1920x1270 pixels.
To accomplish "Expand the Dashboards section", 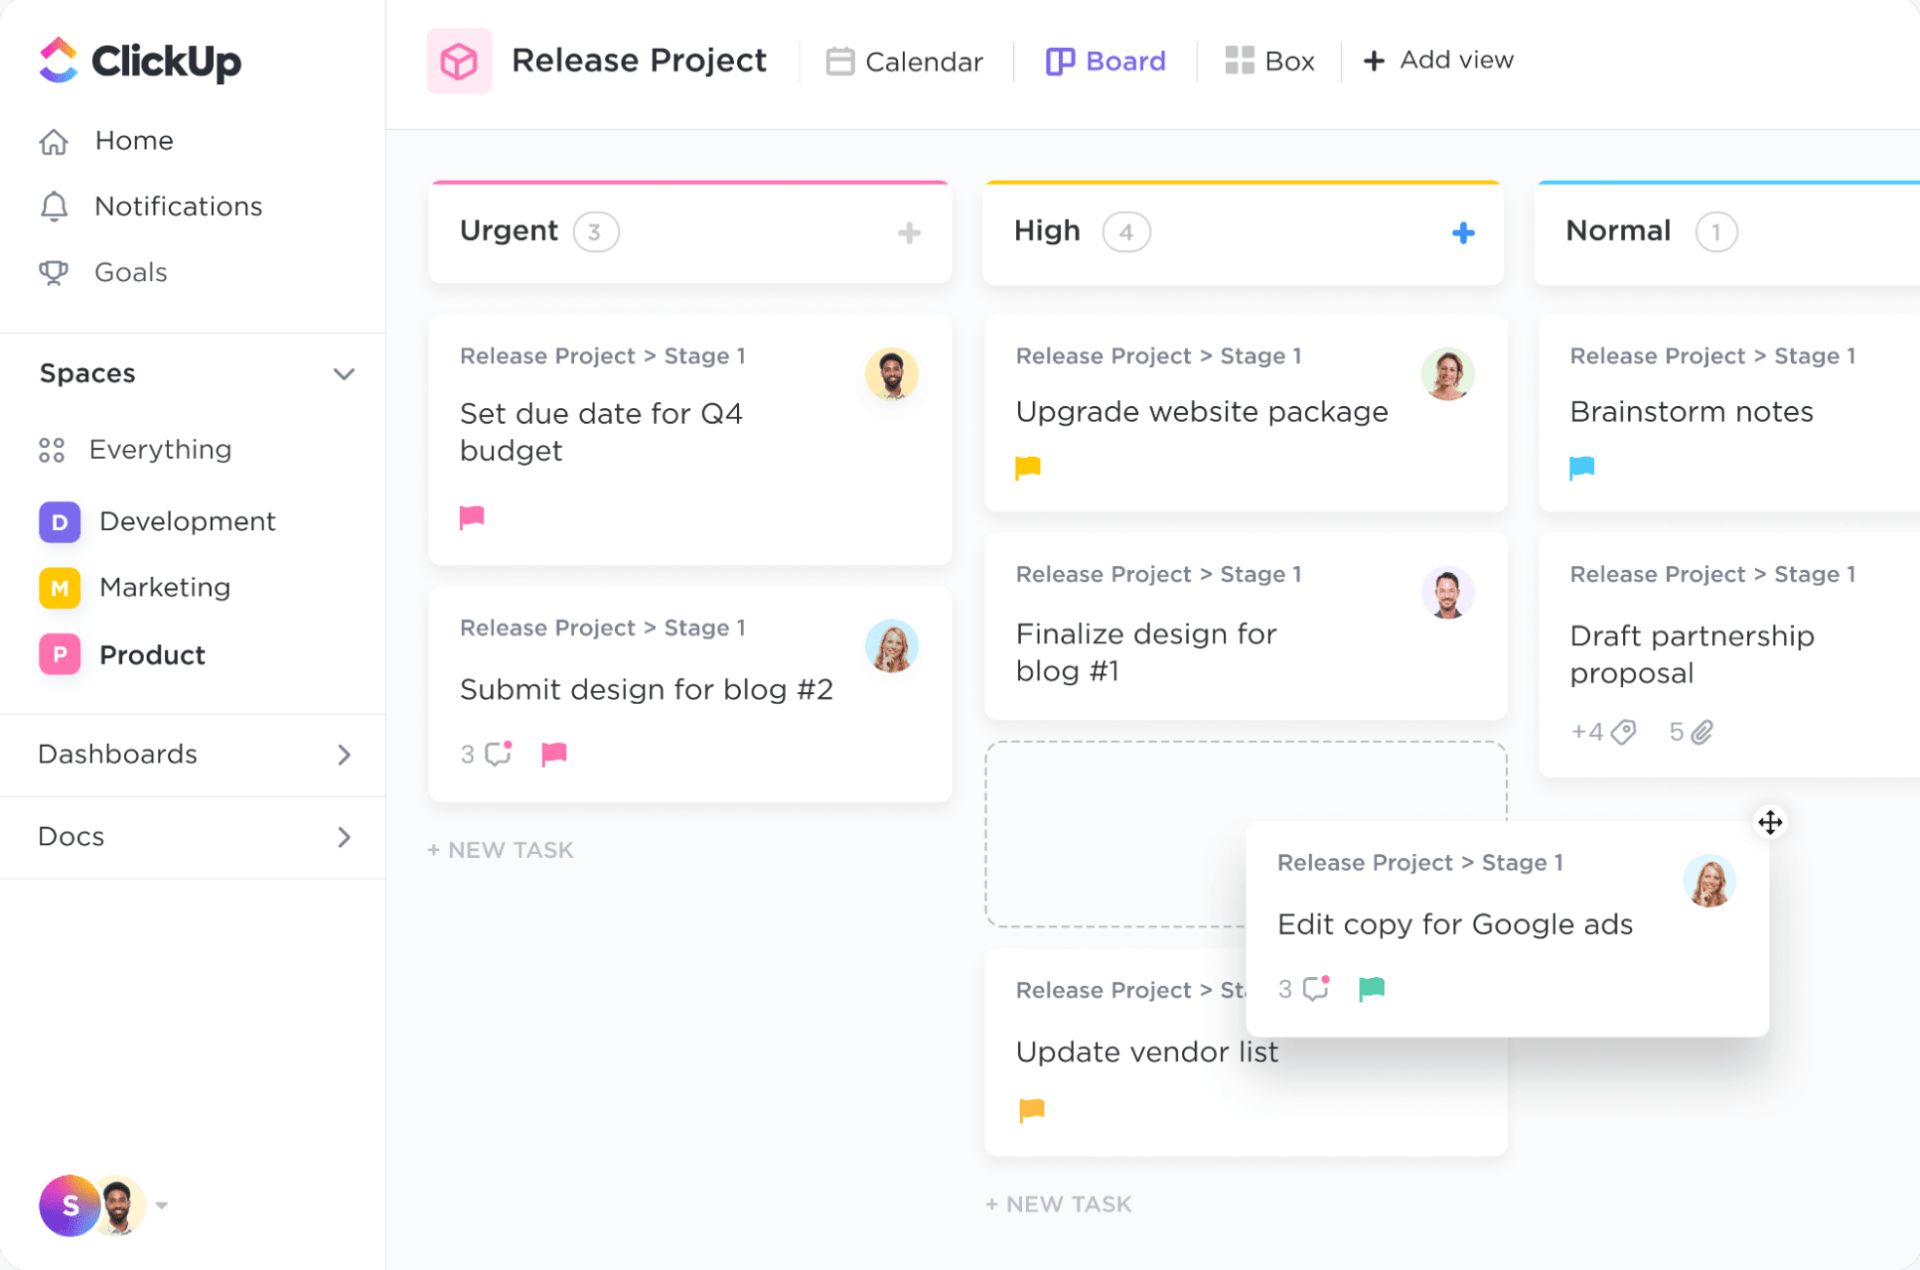I will click(x=343, y=754).
